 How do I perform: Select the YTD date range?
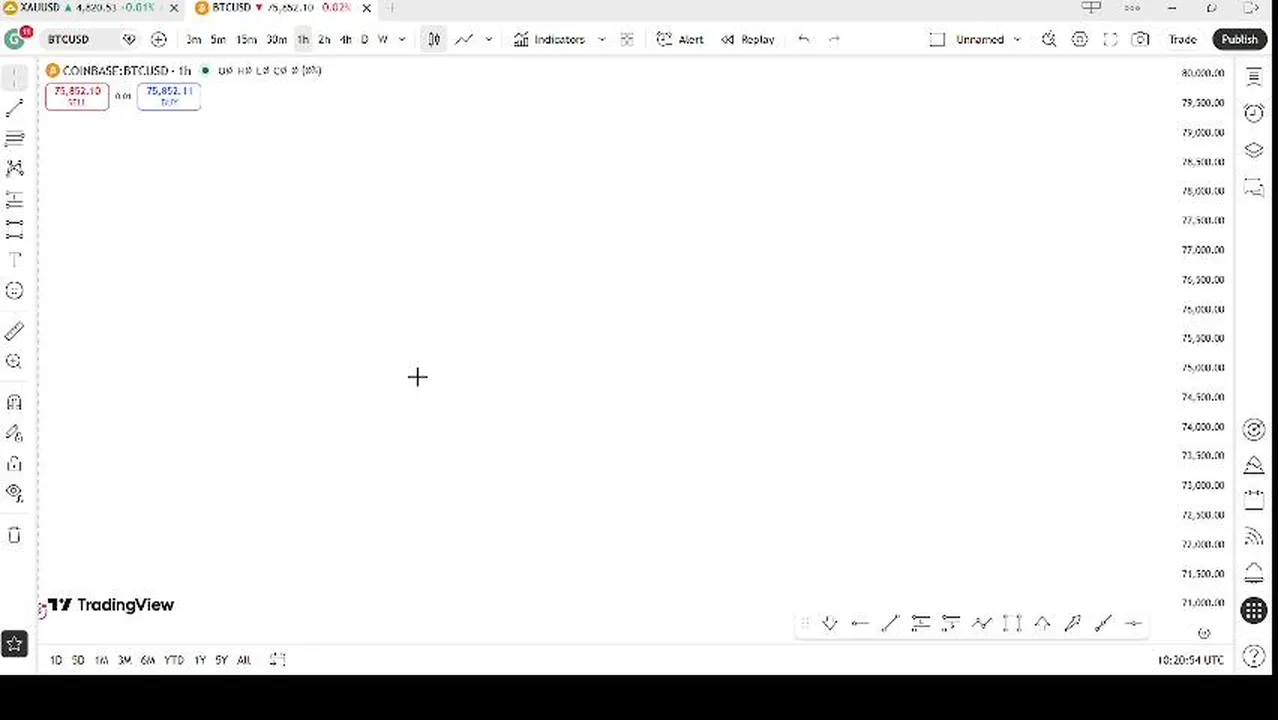click(x=174, y=660)
